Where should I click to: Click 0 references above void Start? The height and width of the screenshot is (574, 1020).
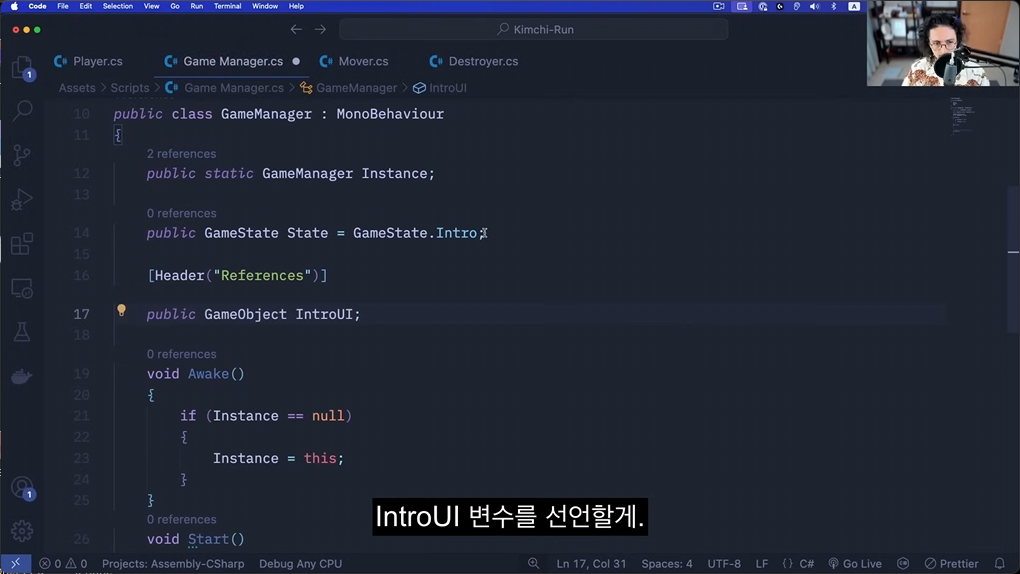point(181,519)
